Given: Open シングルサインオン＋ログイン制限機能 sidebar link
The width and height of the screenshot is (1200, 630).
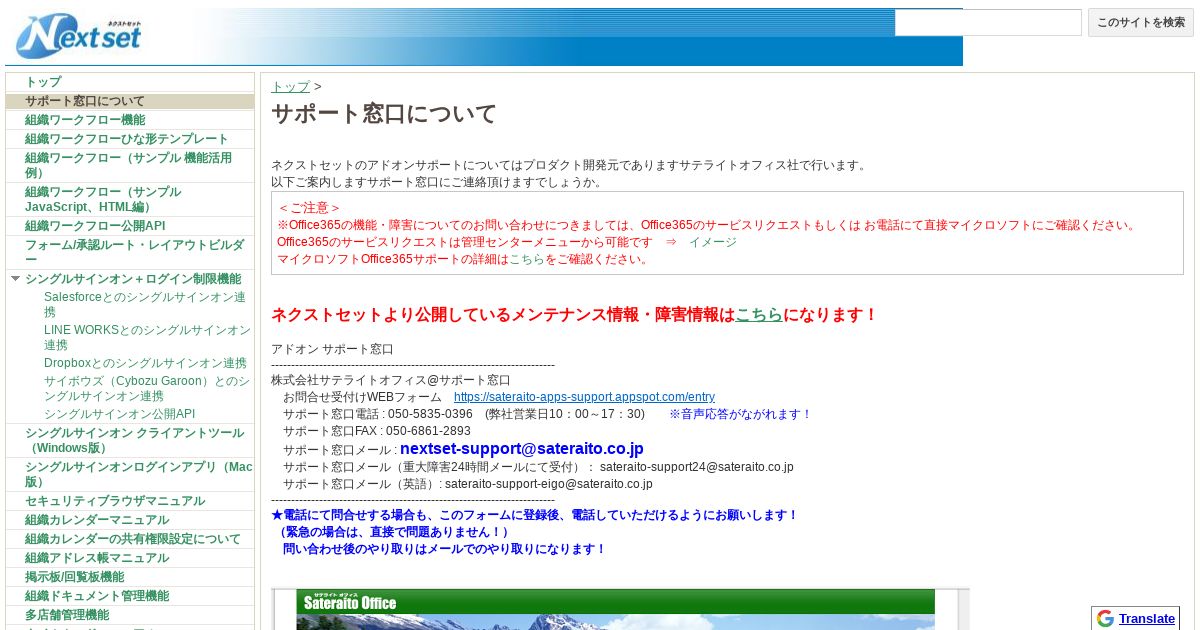Looking at the screenshot, I should pos(133,279).
